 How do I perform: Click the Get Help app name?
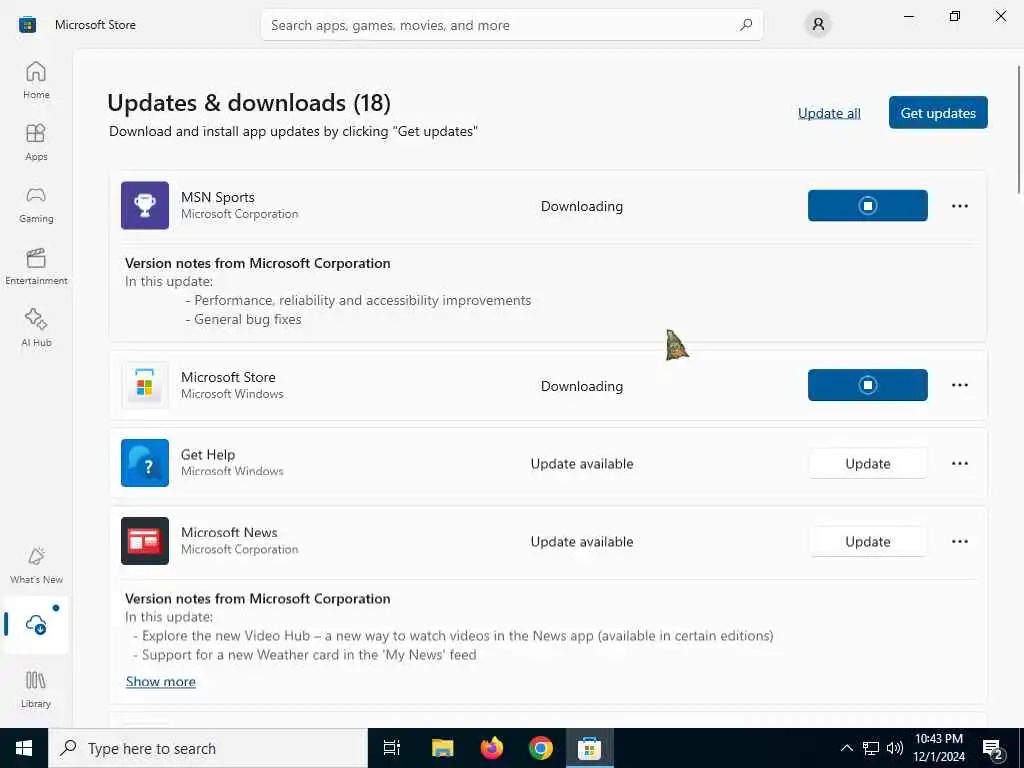click(208, 455)
